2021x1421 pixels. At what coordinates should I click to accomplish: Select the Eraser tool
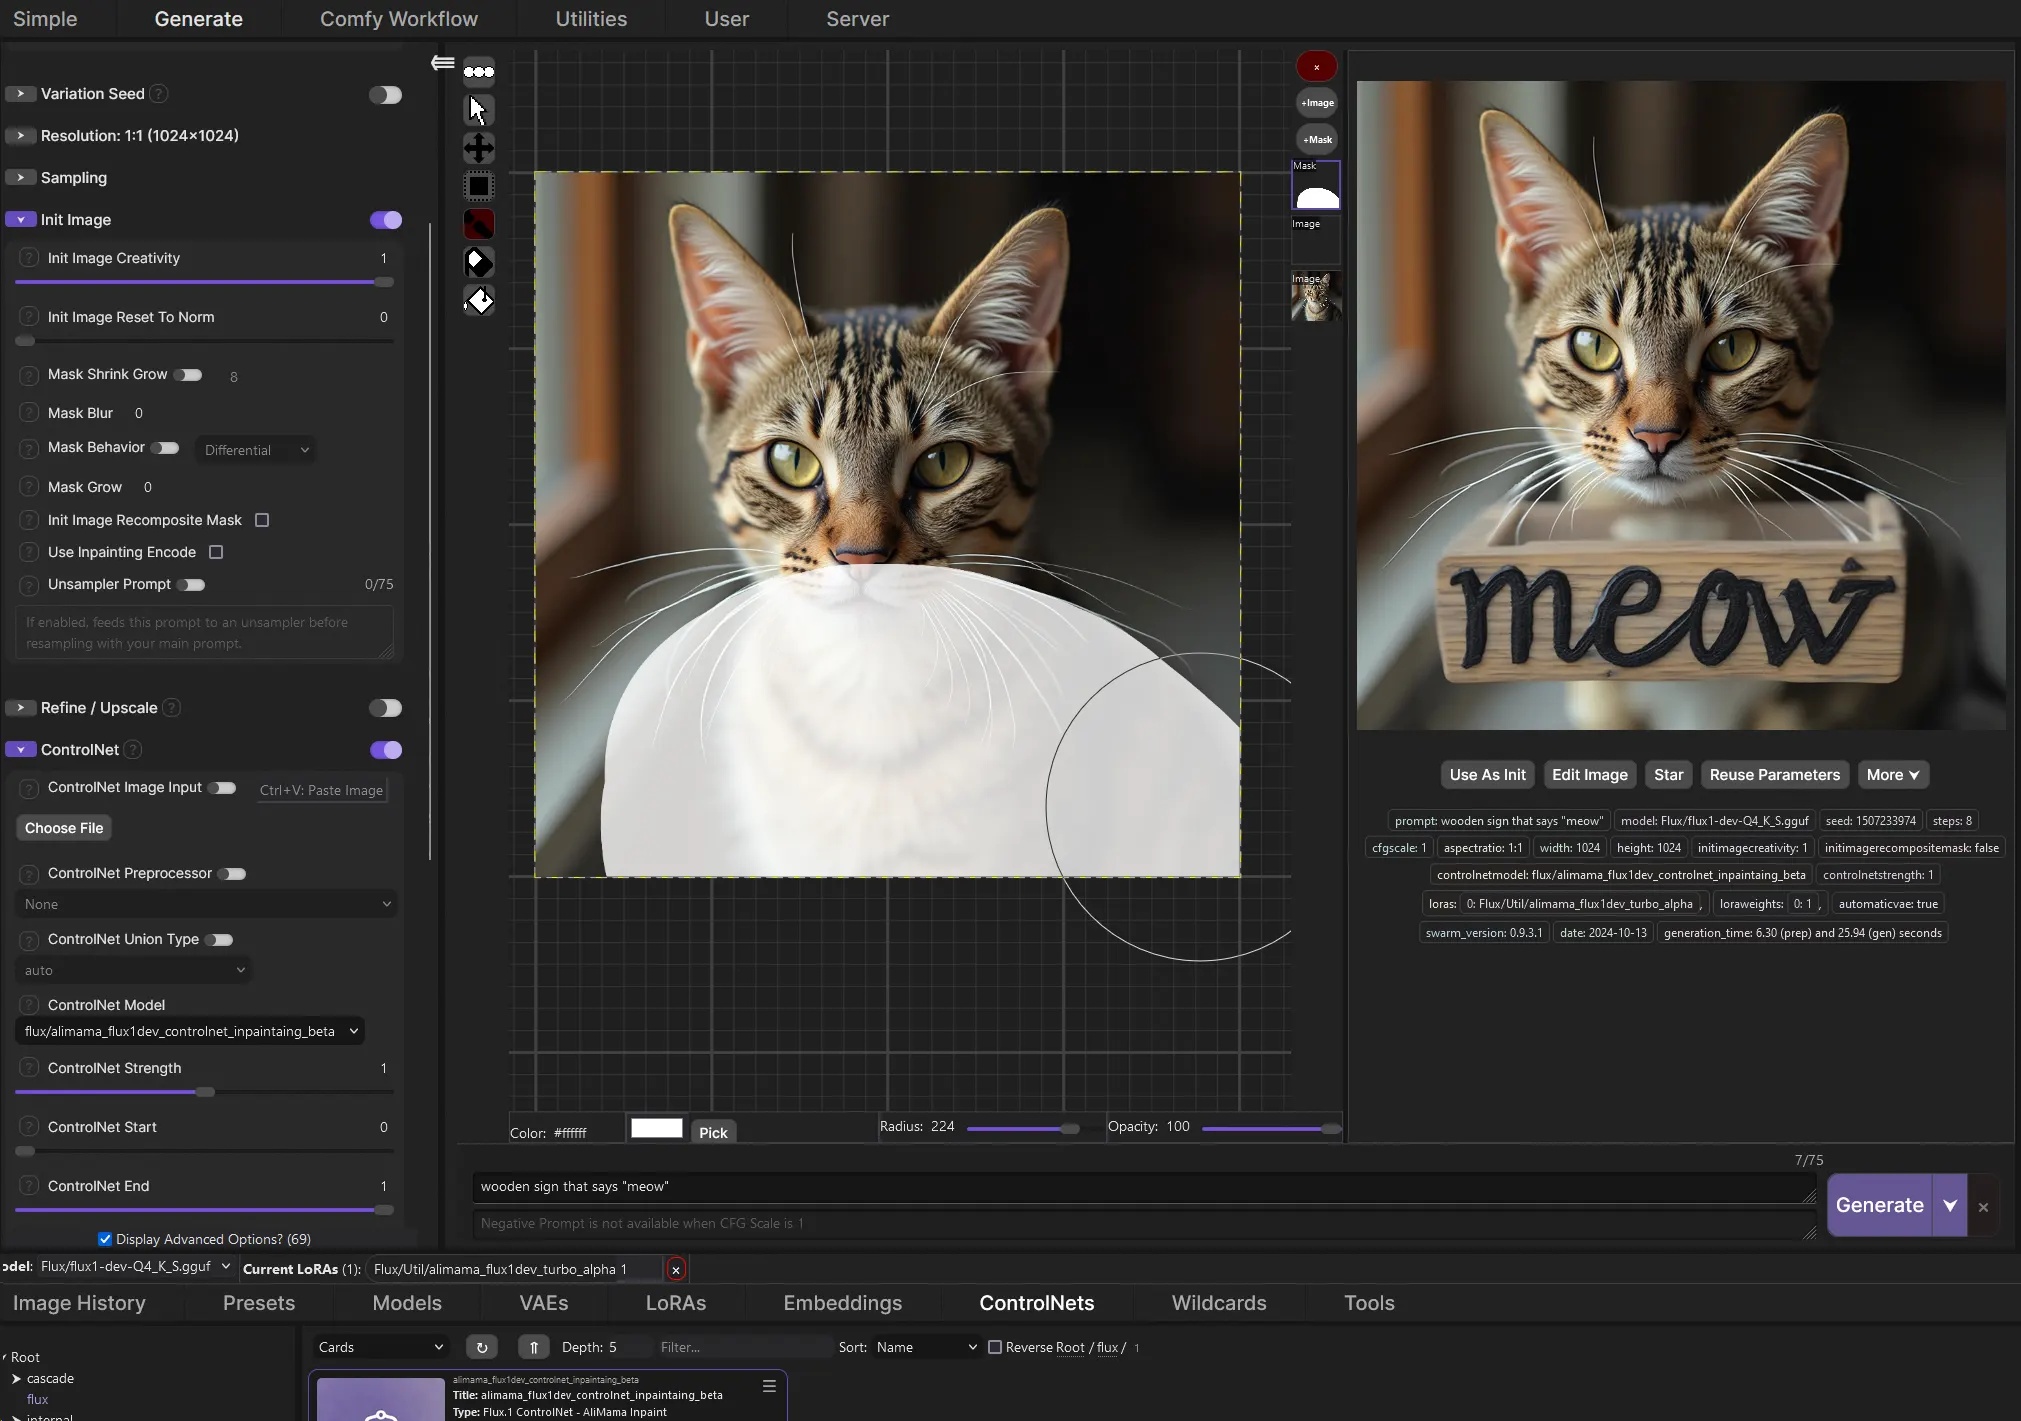[x=479, y=262]
